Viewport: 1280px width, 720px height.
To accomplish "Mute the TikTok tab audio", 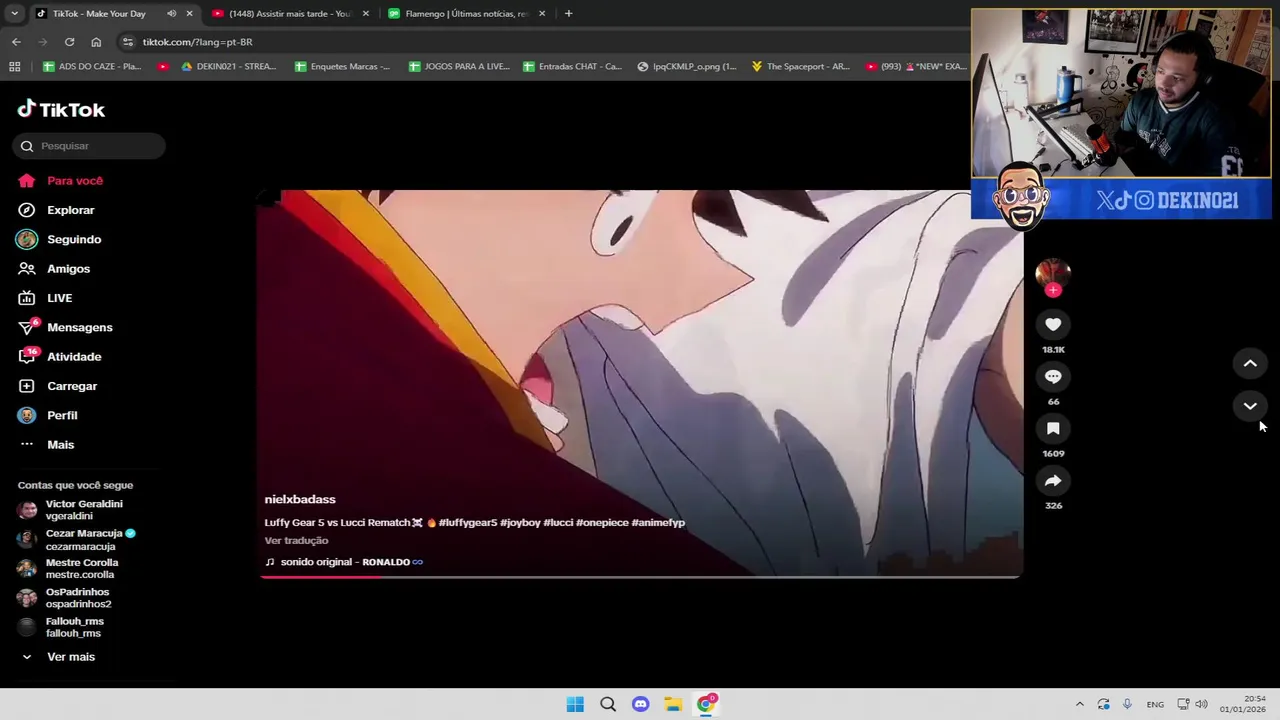I will tap(171, 13).
